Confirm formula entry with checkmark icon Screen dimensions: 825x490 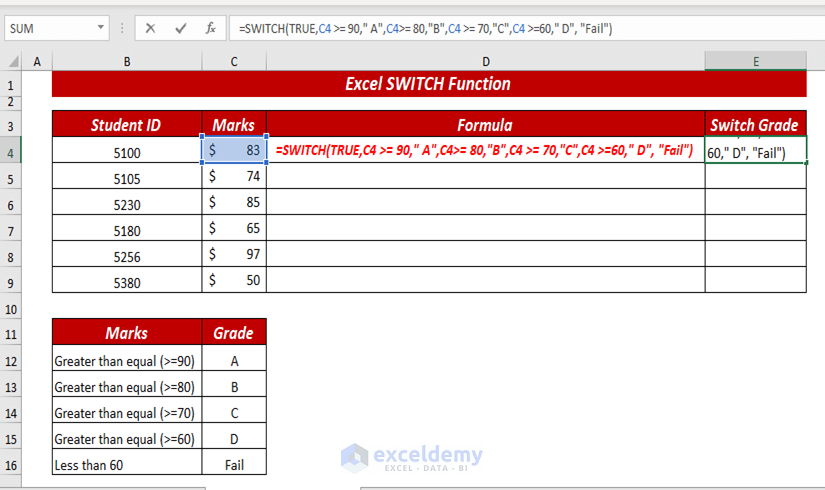(181, 28)
